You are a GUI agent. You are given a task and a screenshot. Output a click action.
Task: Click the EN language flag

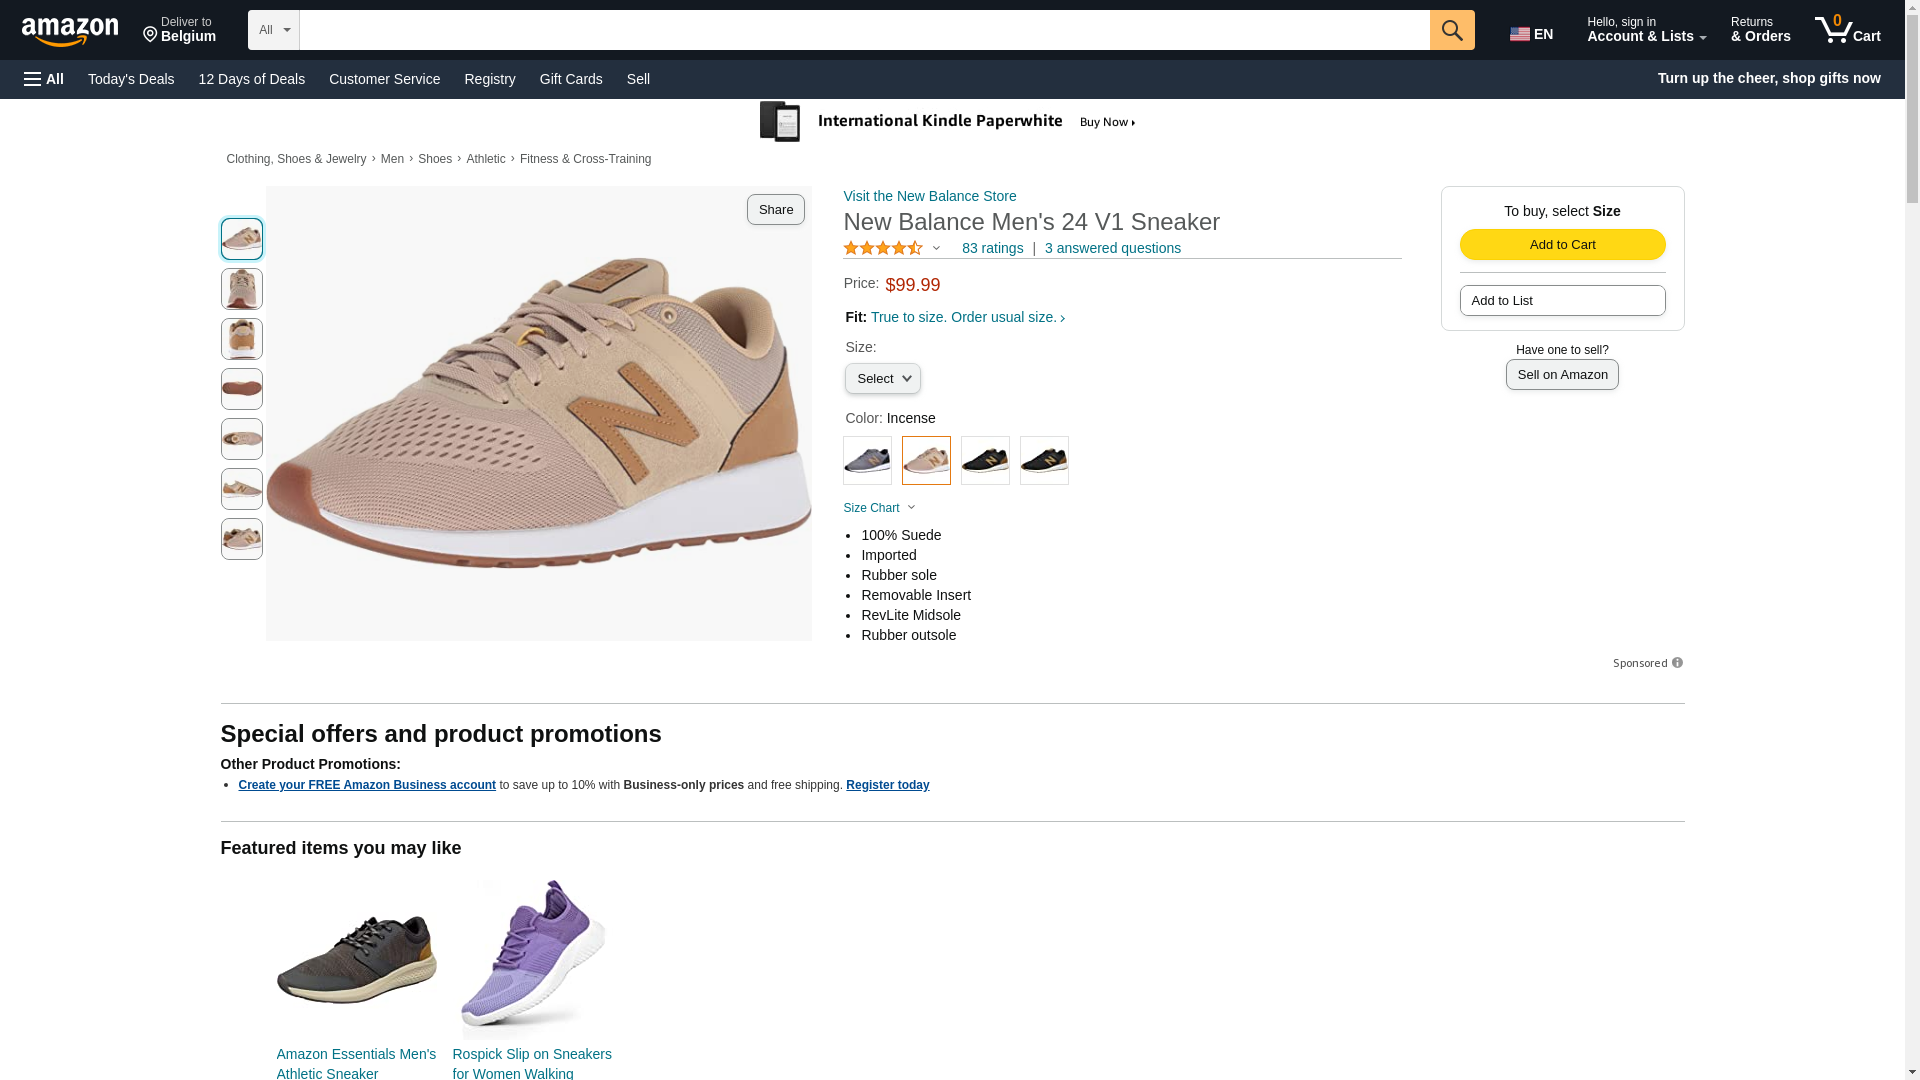click(1531, 34)
